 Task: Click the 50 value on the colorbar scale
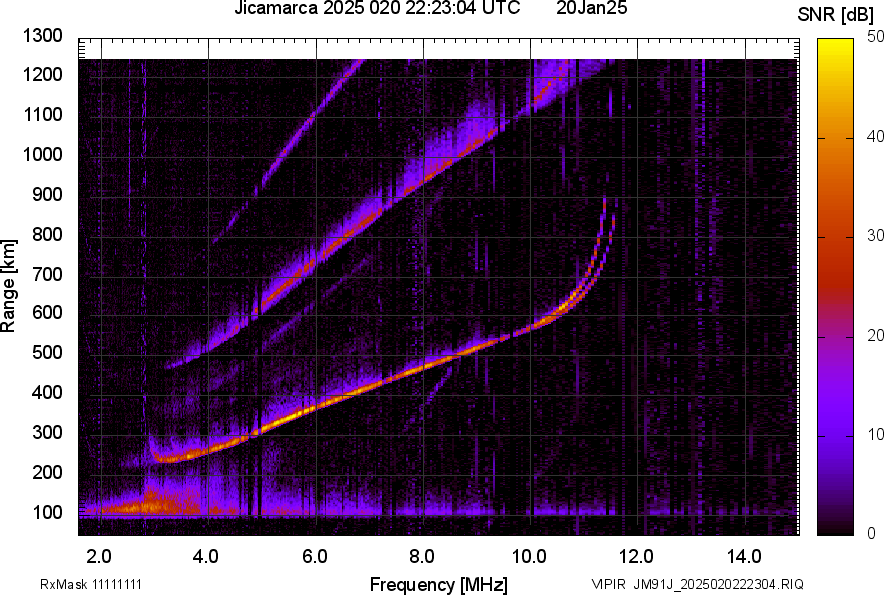tap(876, 37)
